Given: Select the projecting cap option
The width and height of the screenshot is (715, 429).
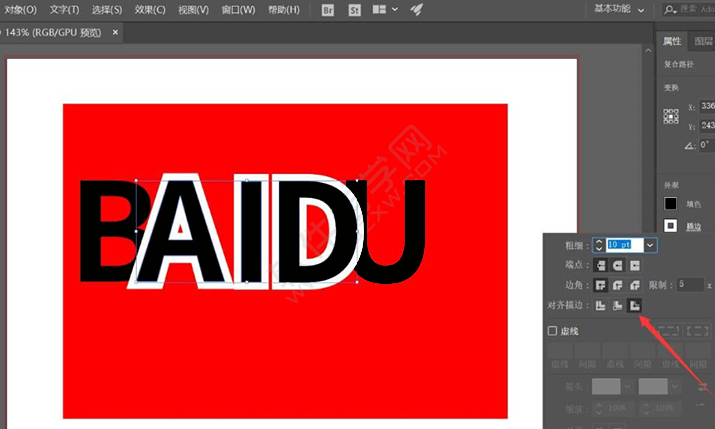Looking at the screenshot, I should pos(634,265).
